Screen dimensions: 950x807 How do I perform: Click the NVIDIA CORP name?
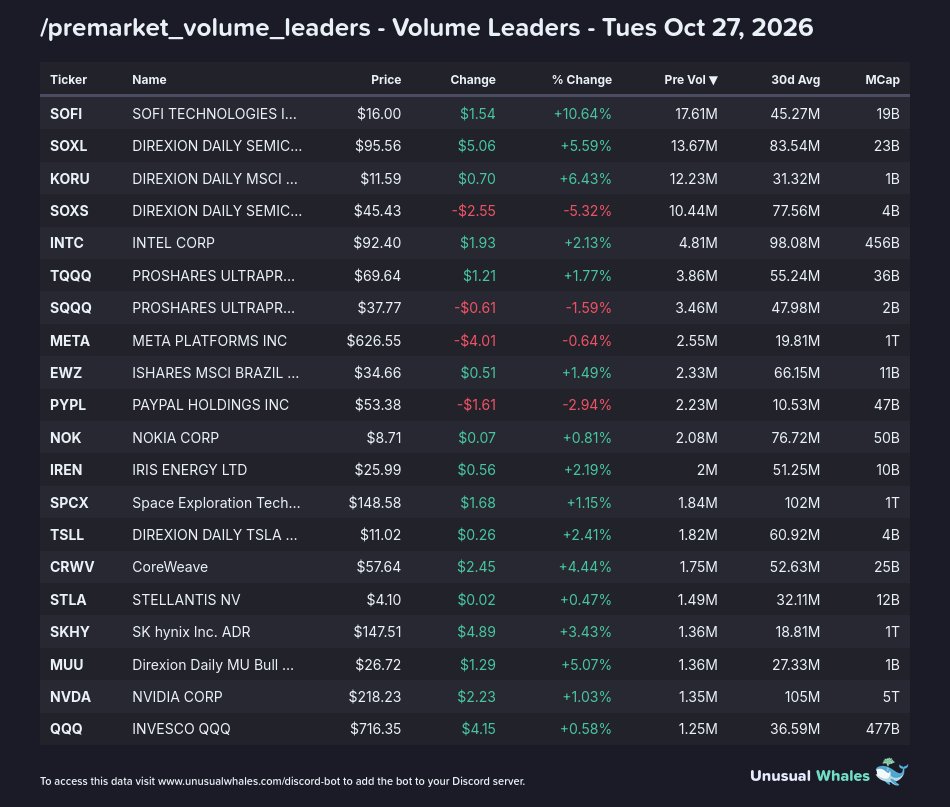[177, 697]
